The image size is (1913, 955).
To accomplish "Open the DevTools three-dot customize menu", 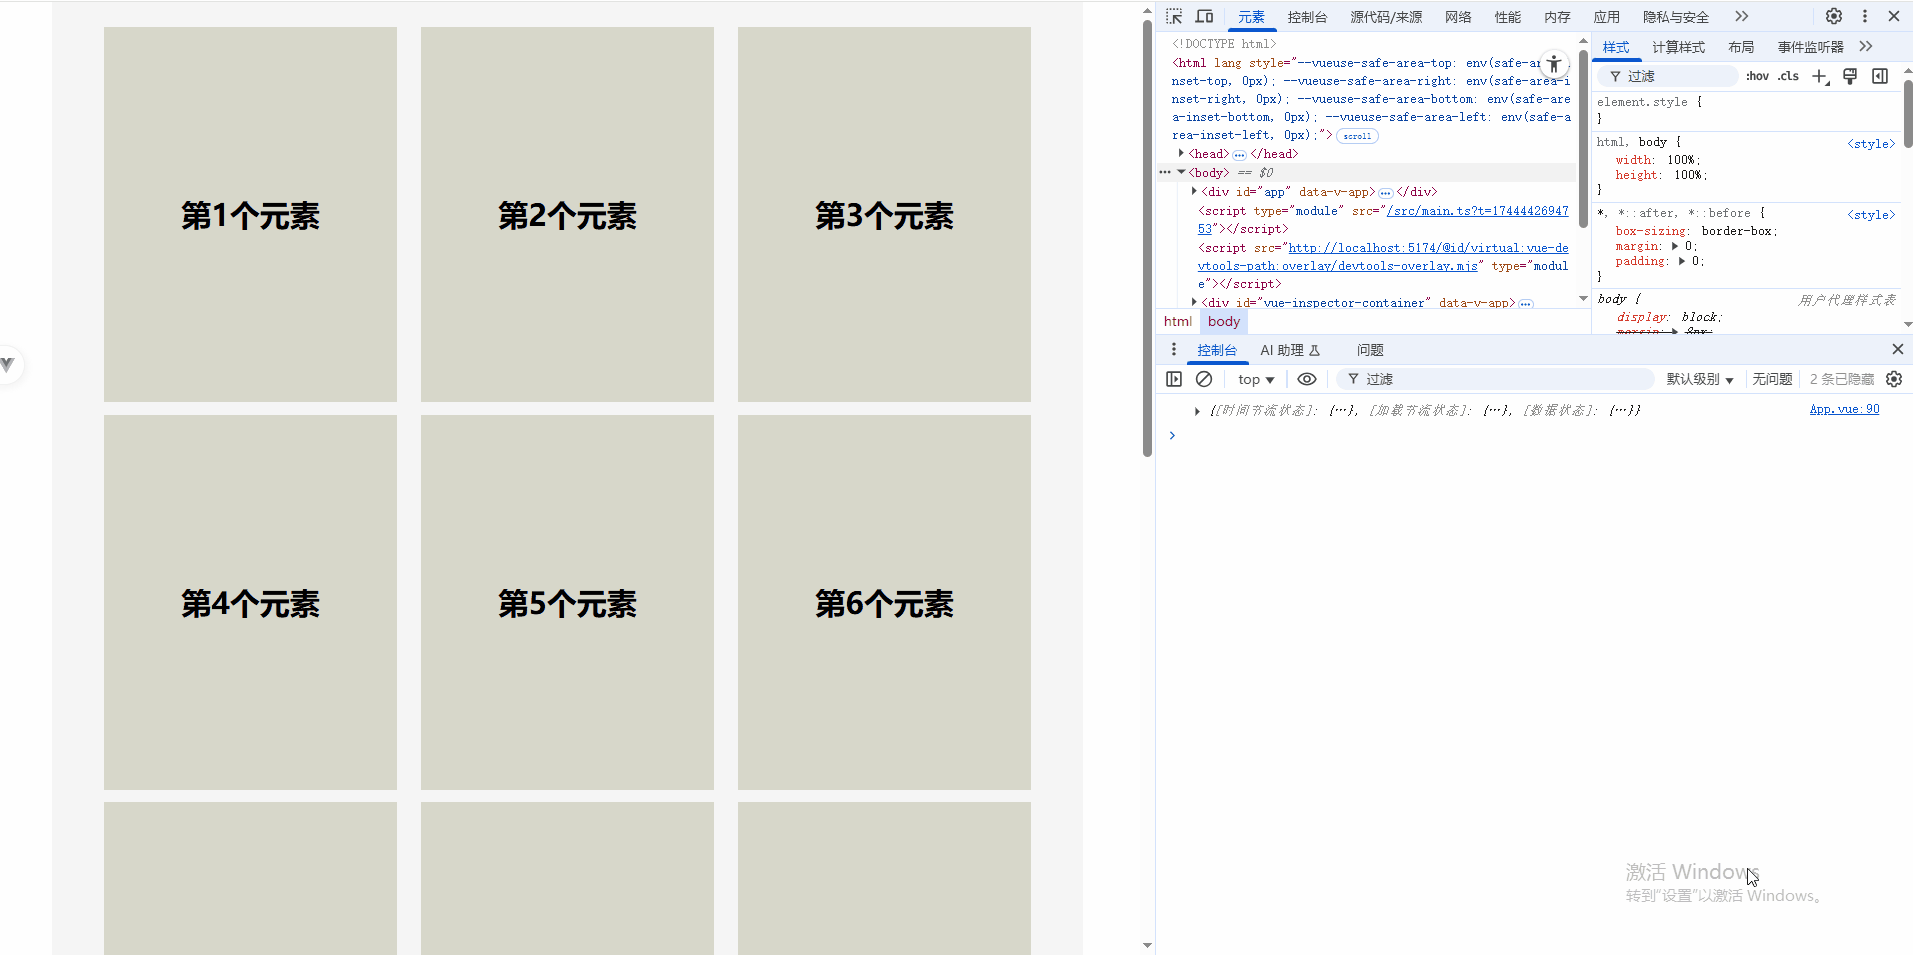I will [x=1865, y=16].
